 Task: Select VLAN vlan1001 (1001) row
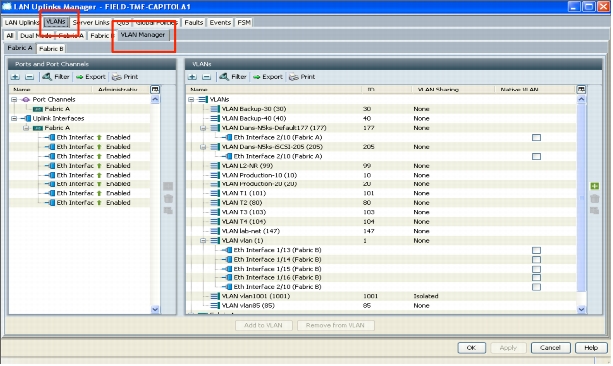pos(381,296)
